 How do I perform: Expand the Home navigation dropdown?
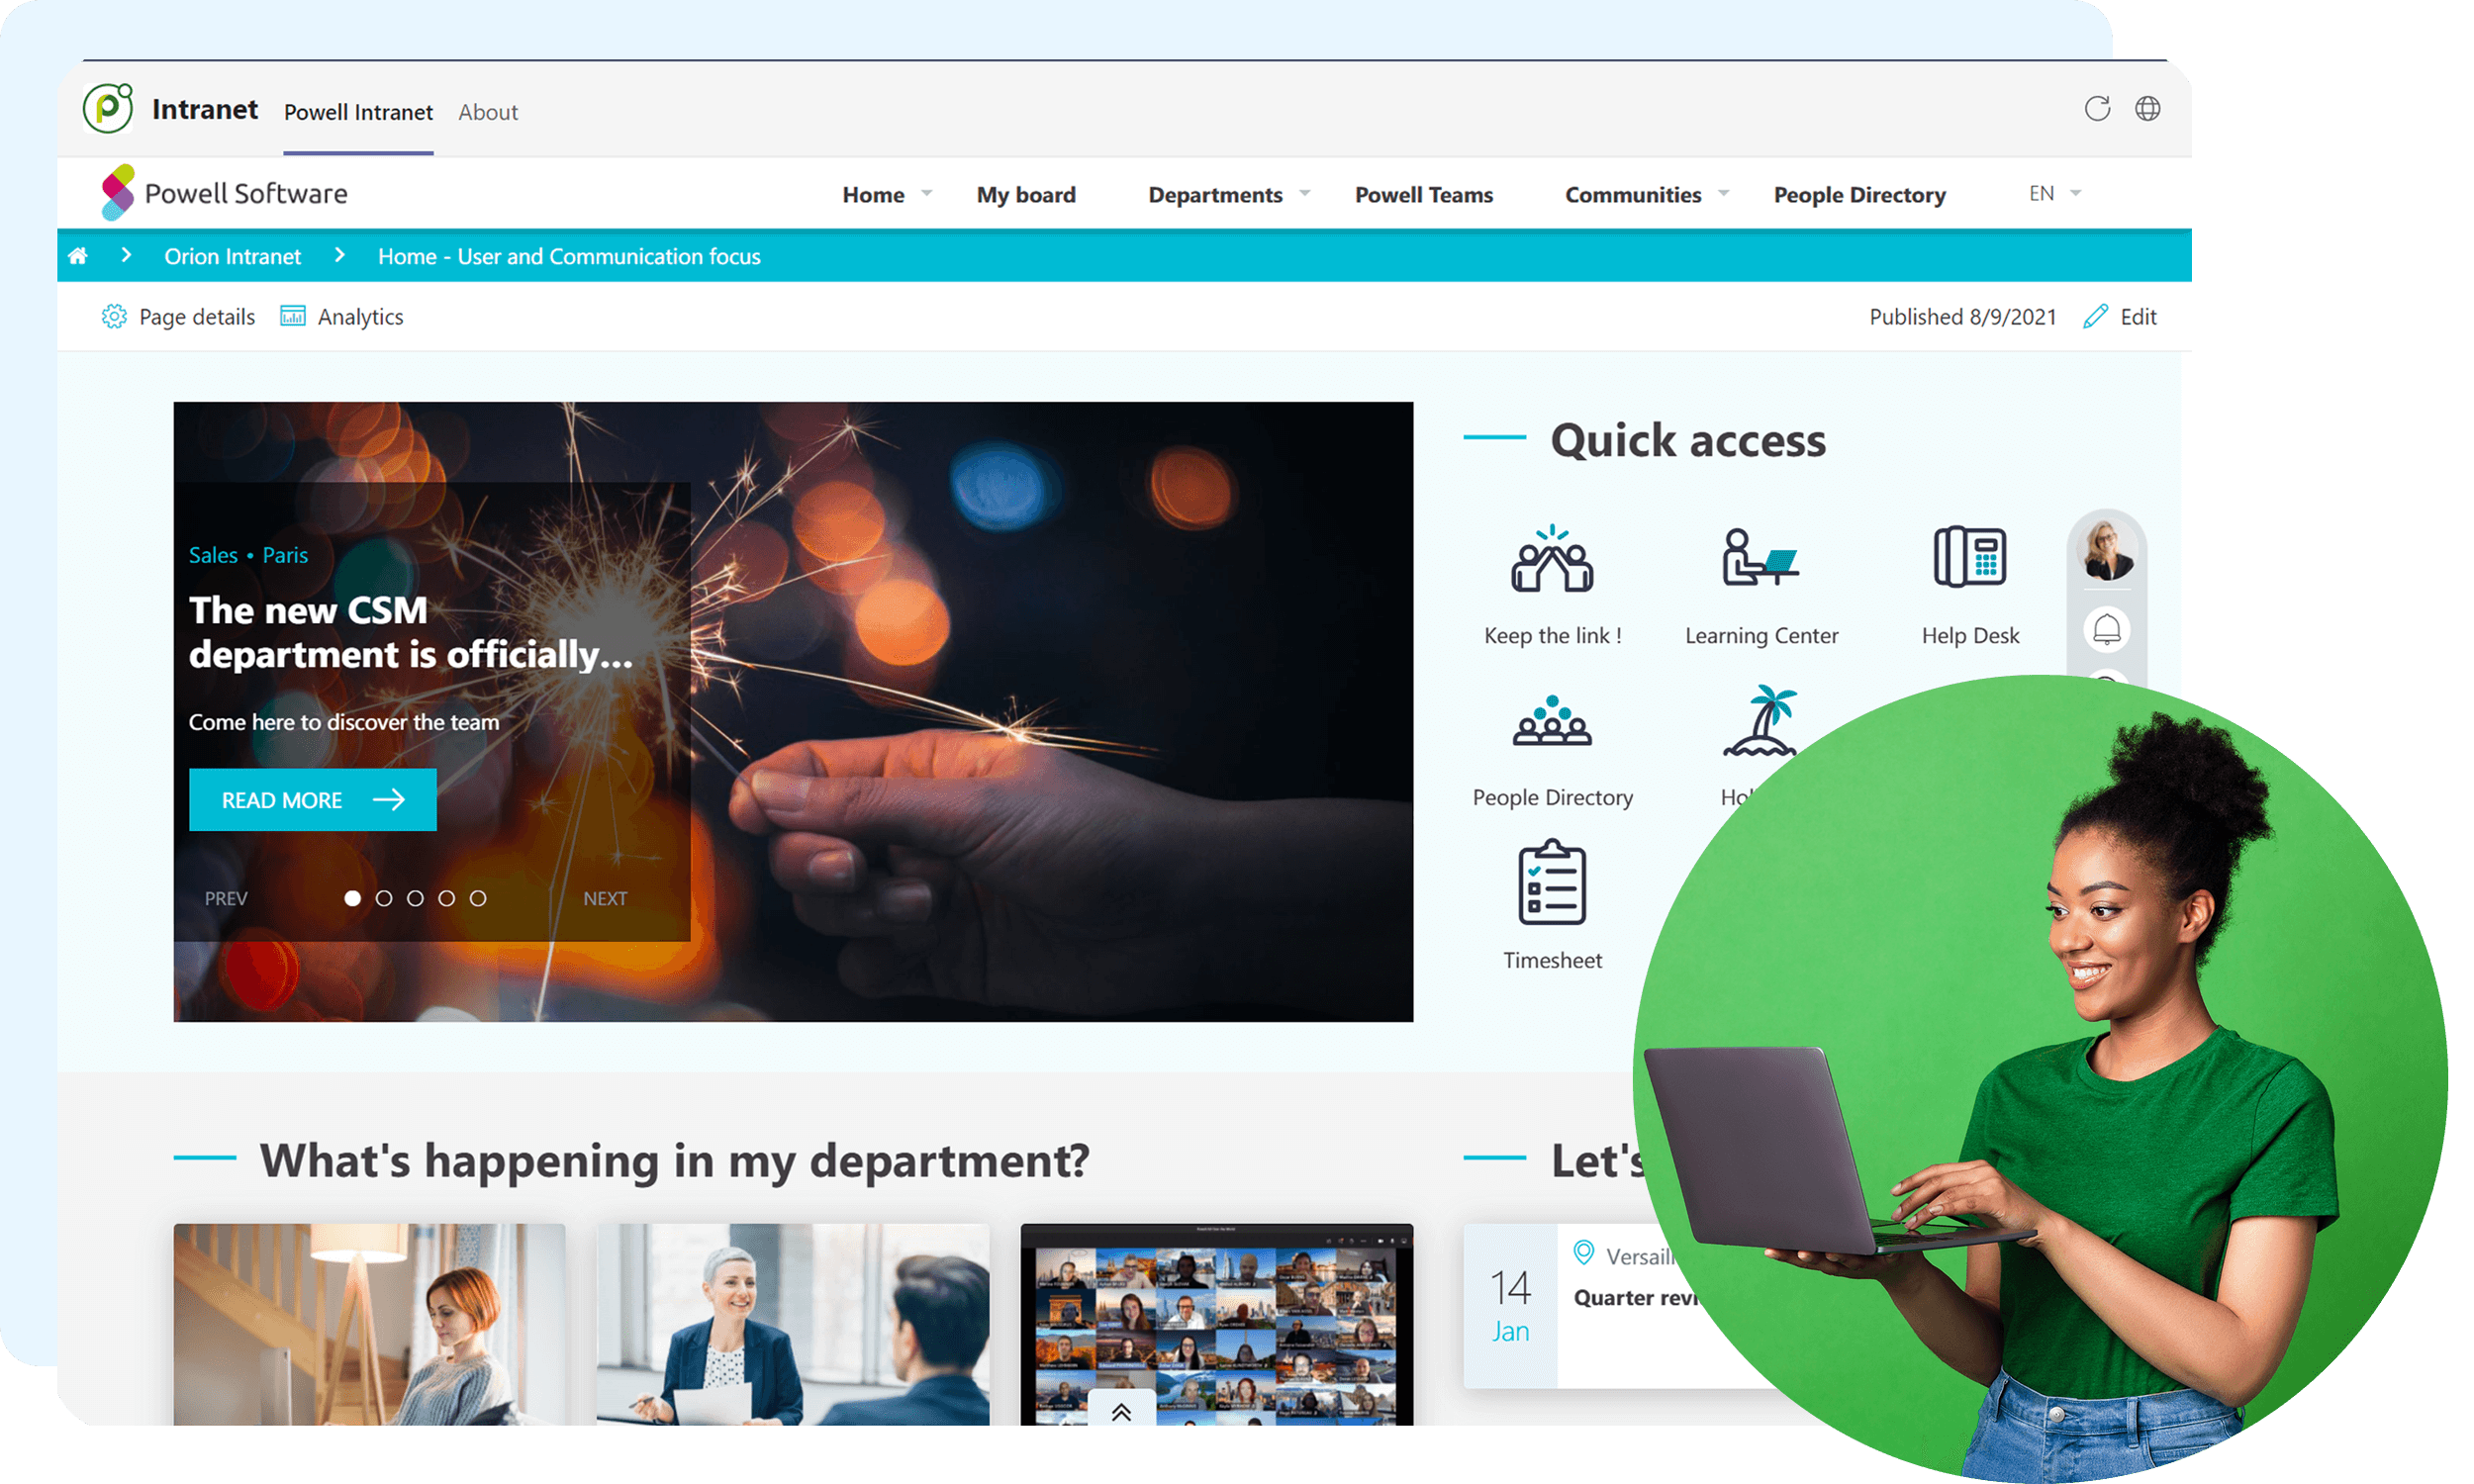(927, 193)
